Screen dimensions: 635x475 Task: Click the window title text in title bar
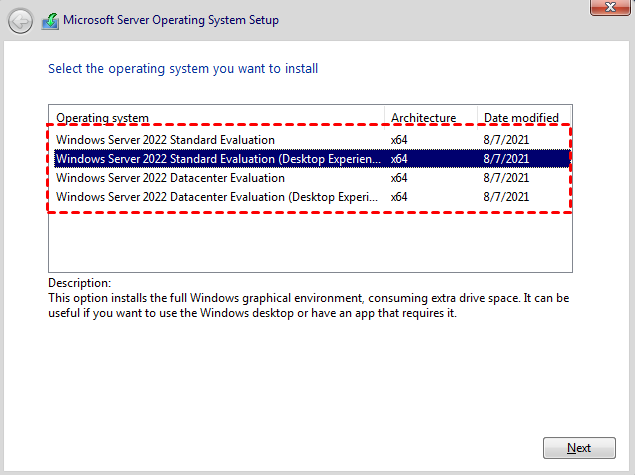(x=171, y=20)
